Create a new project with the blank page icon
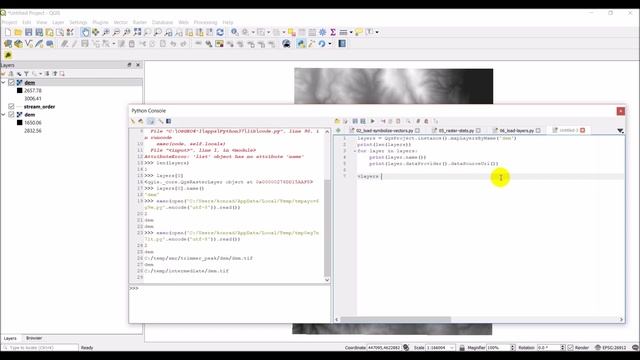 pos(8,32)
